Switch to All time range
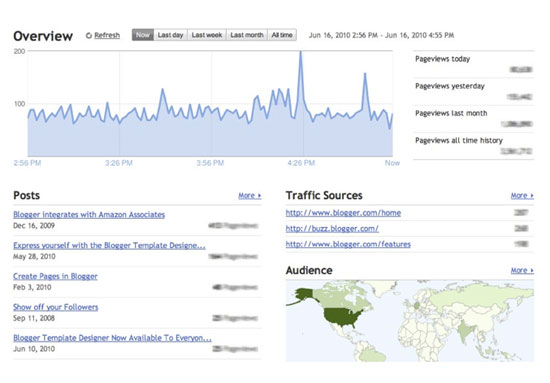The width and height of the screenshot is (550, 383). (x=282, y=35)
